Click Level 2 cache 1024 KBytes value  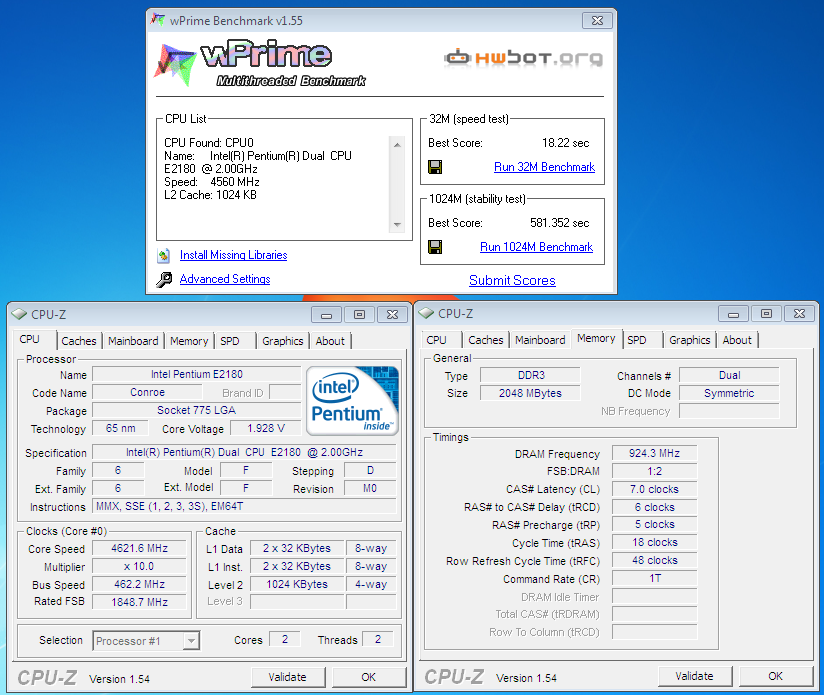click(x=297, y=584)
